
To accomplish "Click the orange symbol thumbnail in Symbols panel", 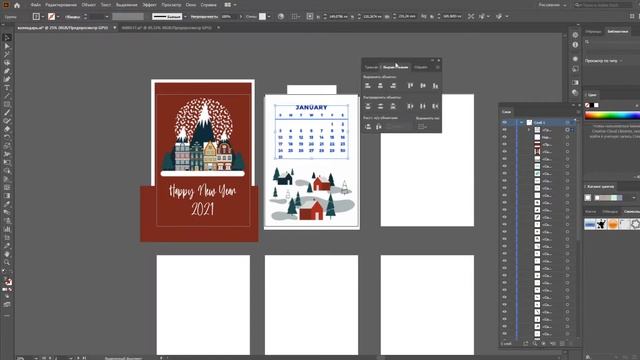I will pyautogui.click(x=613, y=224).
